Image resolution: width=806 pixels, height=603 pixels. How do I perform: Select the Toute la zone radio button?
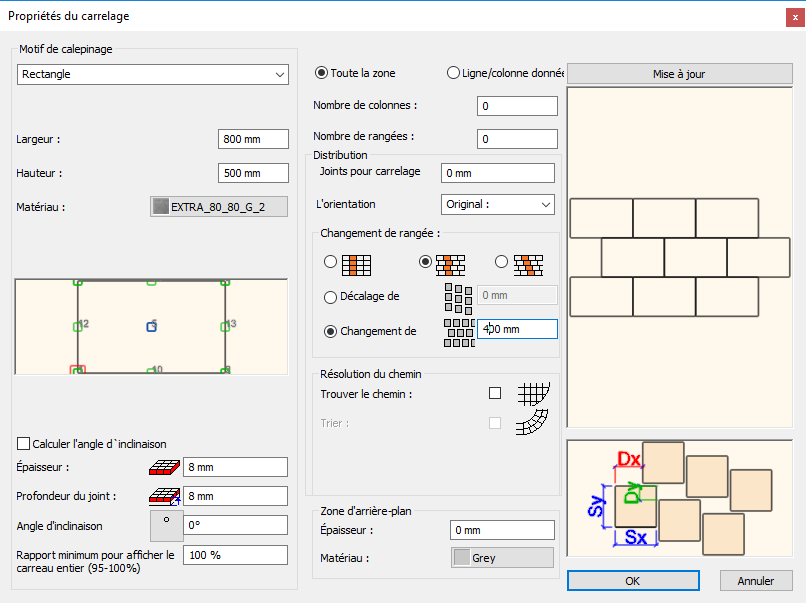click(321, 73)
